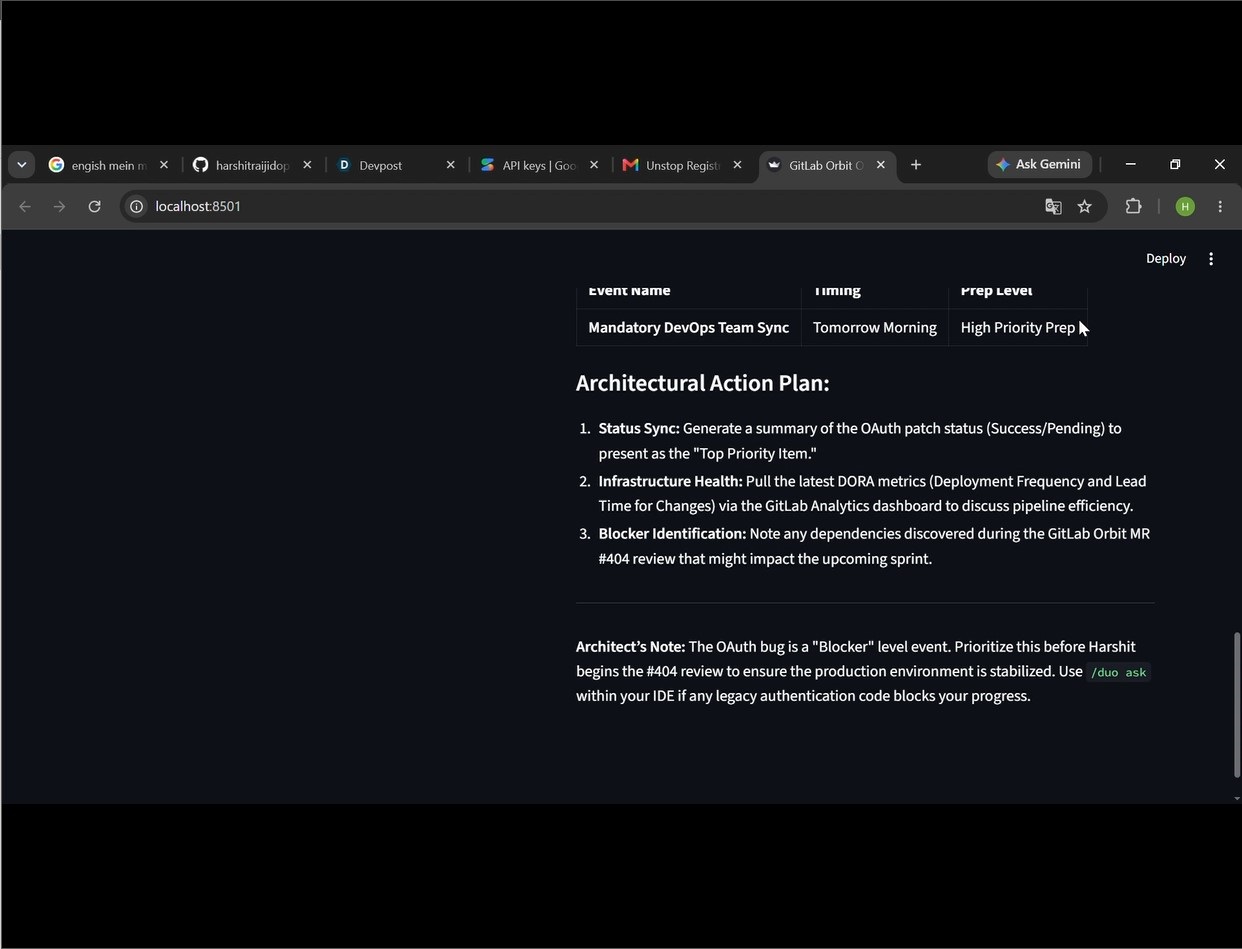This screenshot has width=1242, height=949.
Task: Click the 'Mandatory DevOps Team Sync' cell
Action: pos(689,328)
